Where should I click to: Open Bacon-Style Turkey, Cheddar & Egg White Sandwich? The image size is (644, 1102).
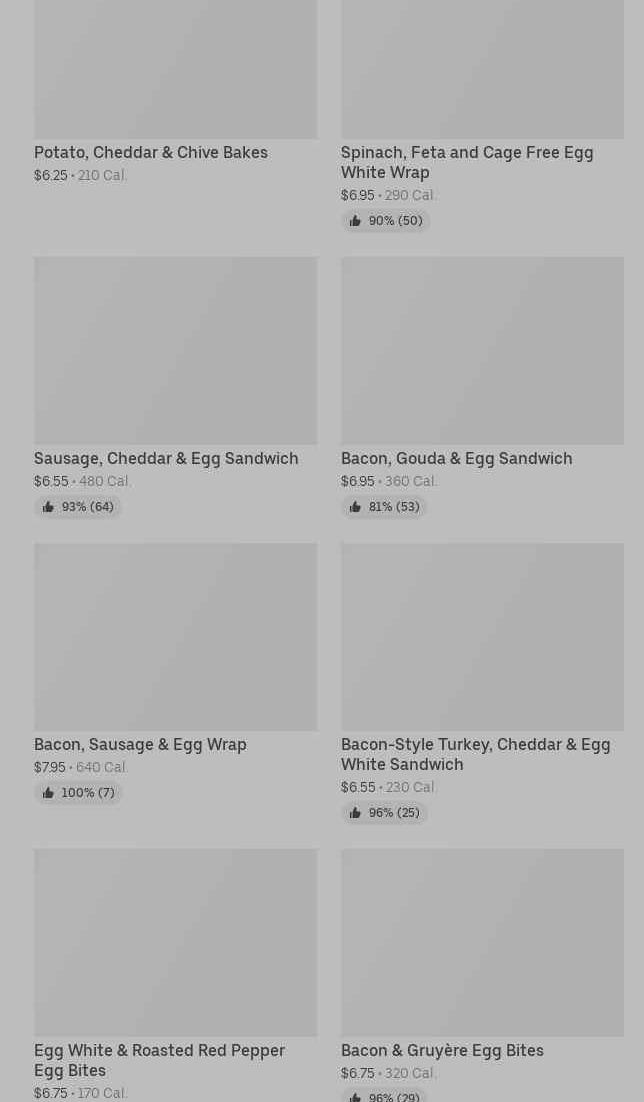click(475, 754)
